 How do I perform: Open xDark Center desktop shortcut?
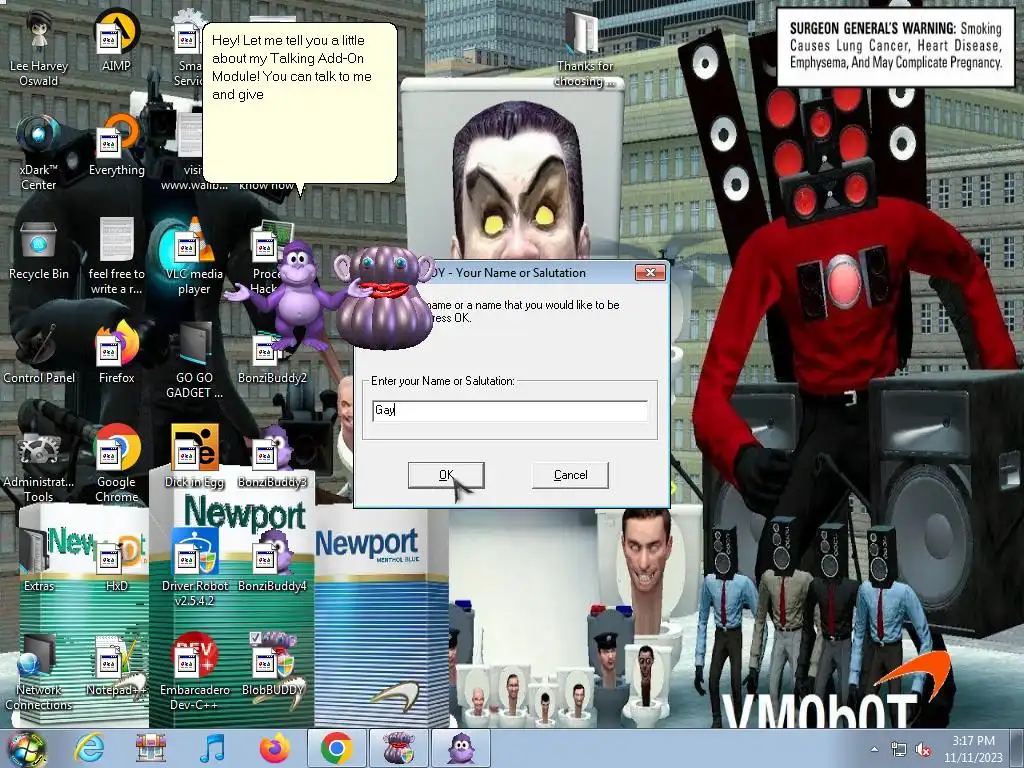tap(39, 153)
